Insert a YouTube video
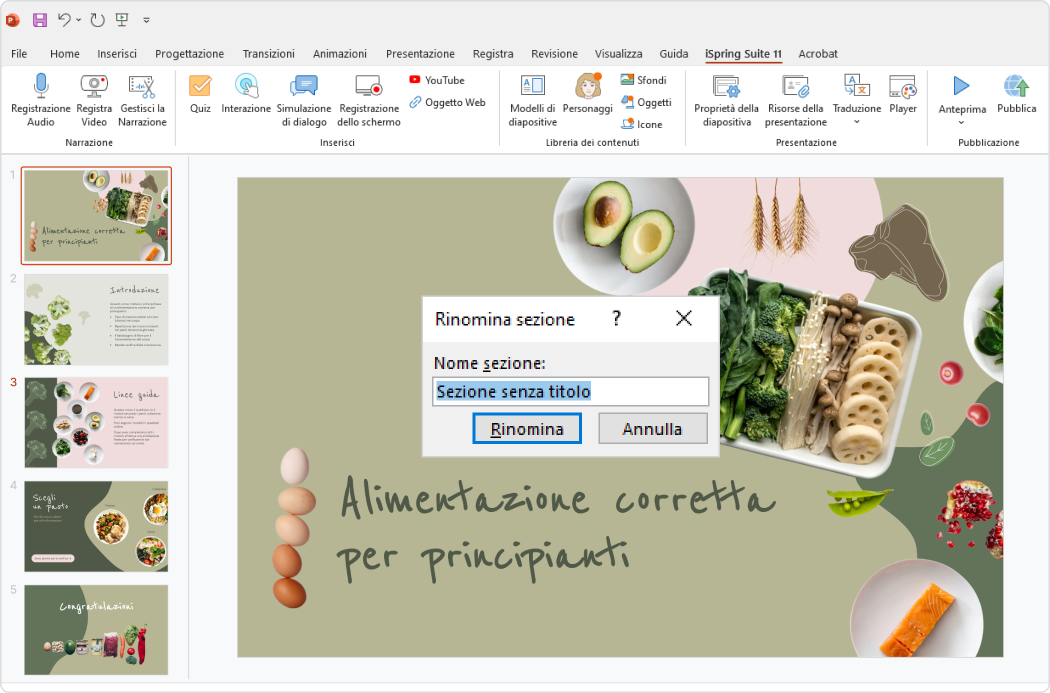 (x=438, y=80)
